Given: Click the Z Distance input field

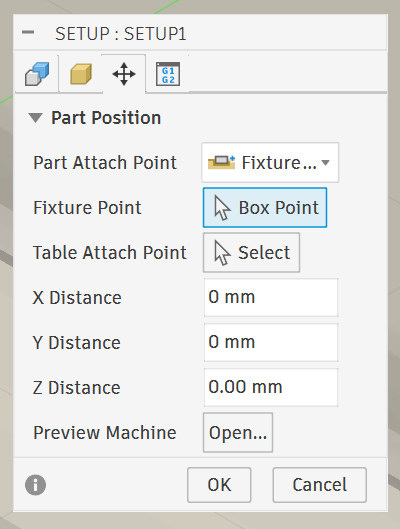Looking at the screenshot, I should 271,387.
